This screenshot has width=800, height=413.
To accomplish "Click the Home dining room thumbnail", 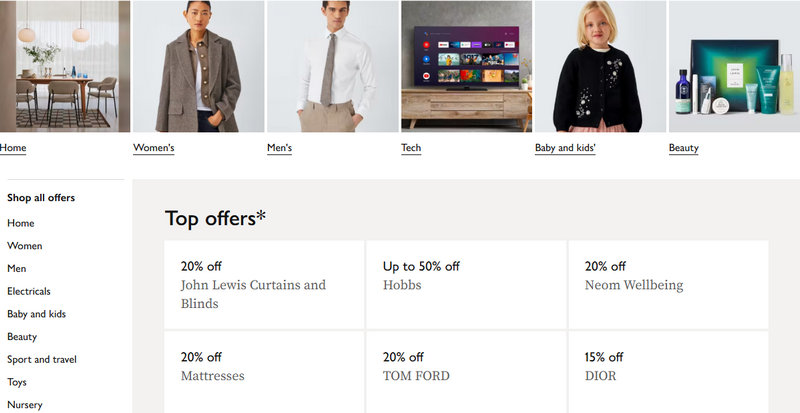I will click(65, 66).
